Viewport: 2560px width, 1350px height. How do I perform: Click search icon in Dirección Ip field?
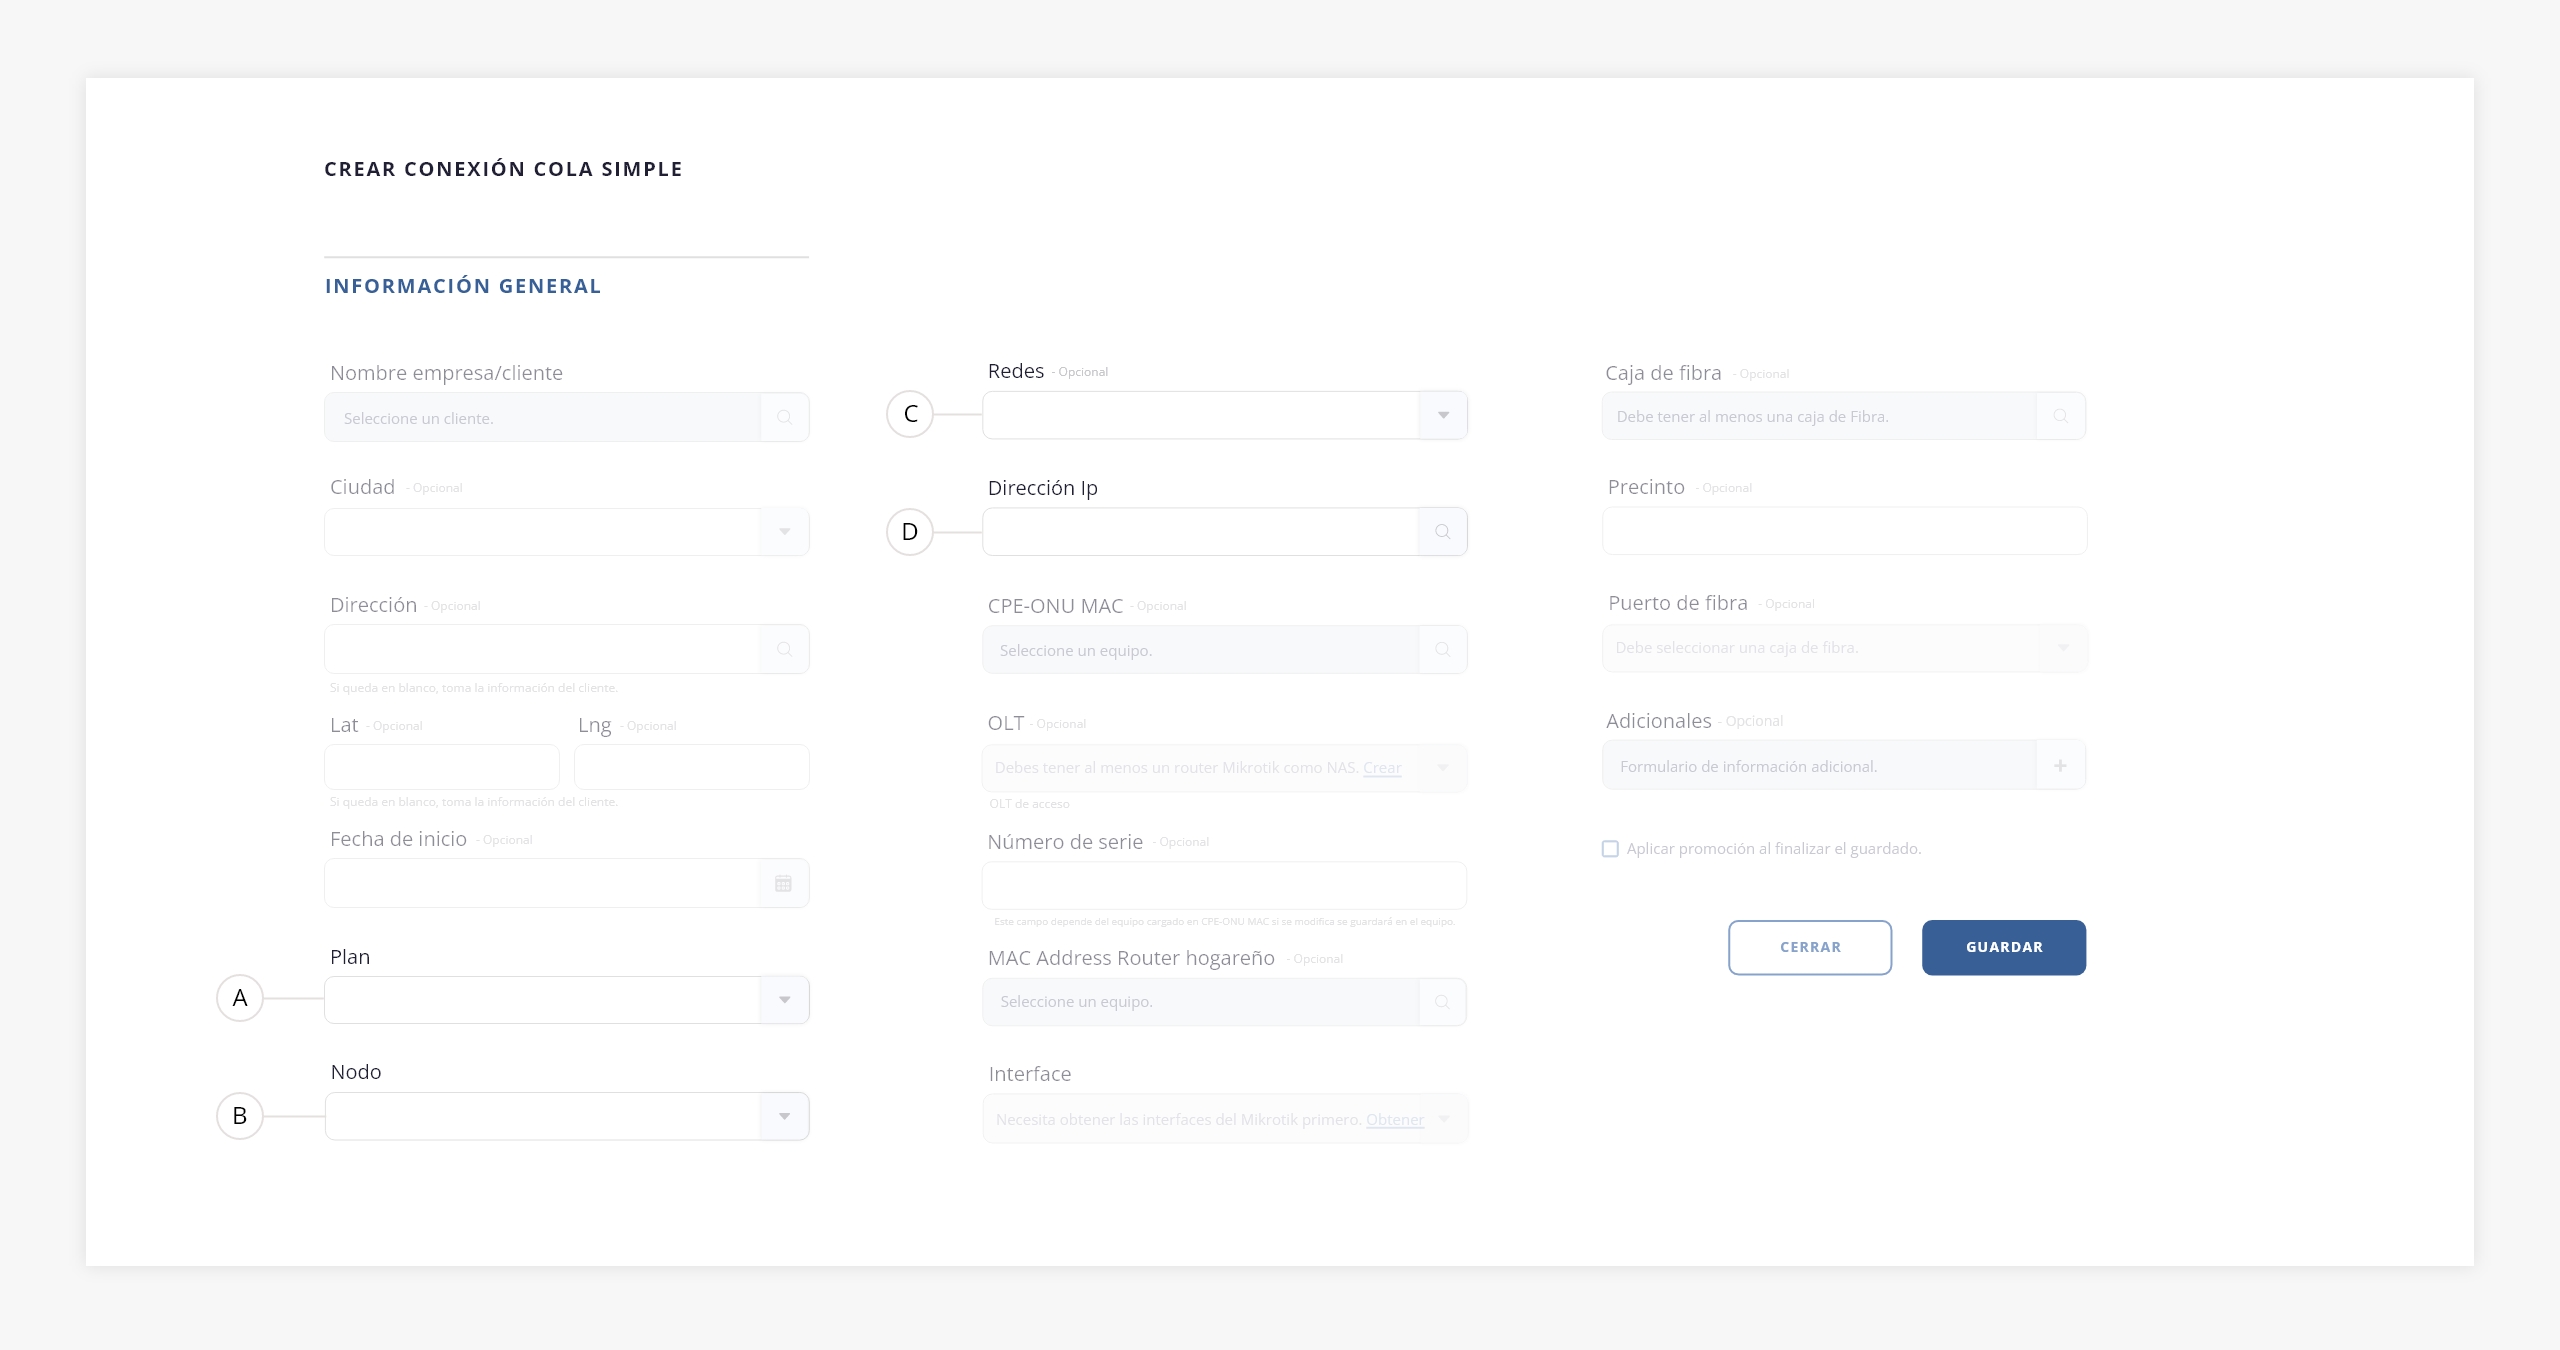click(x=1442, y=531)
